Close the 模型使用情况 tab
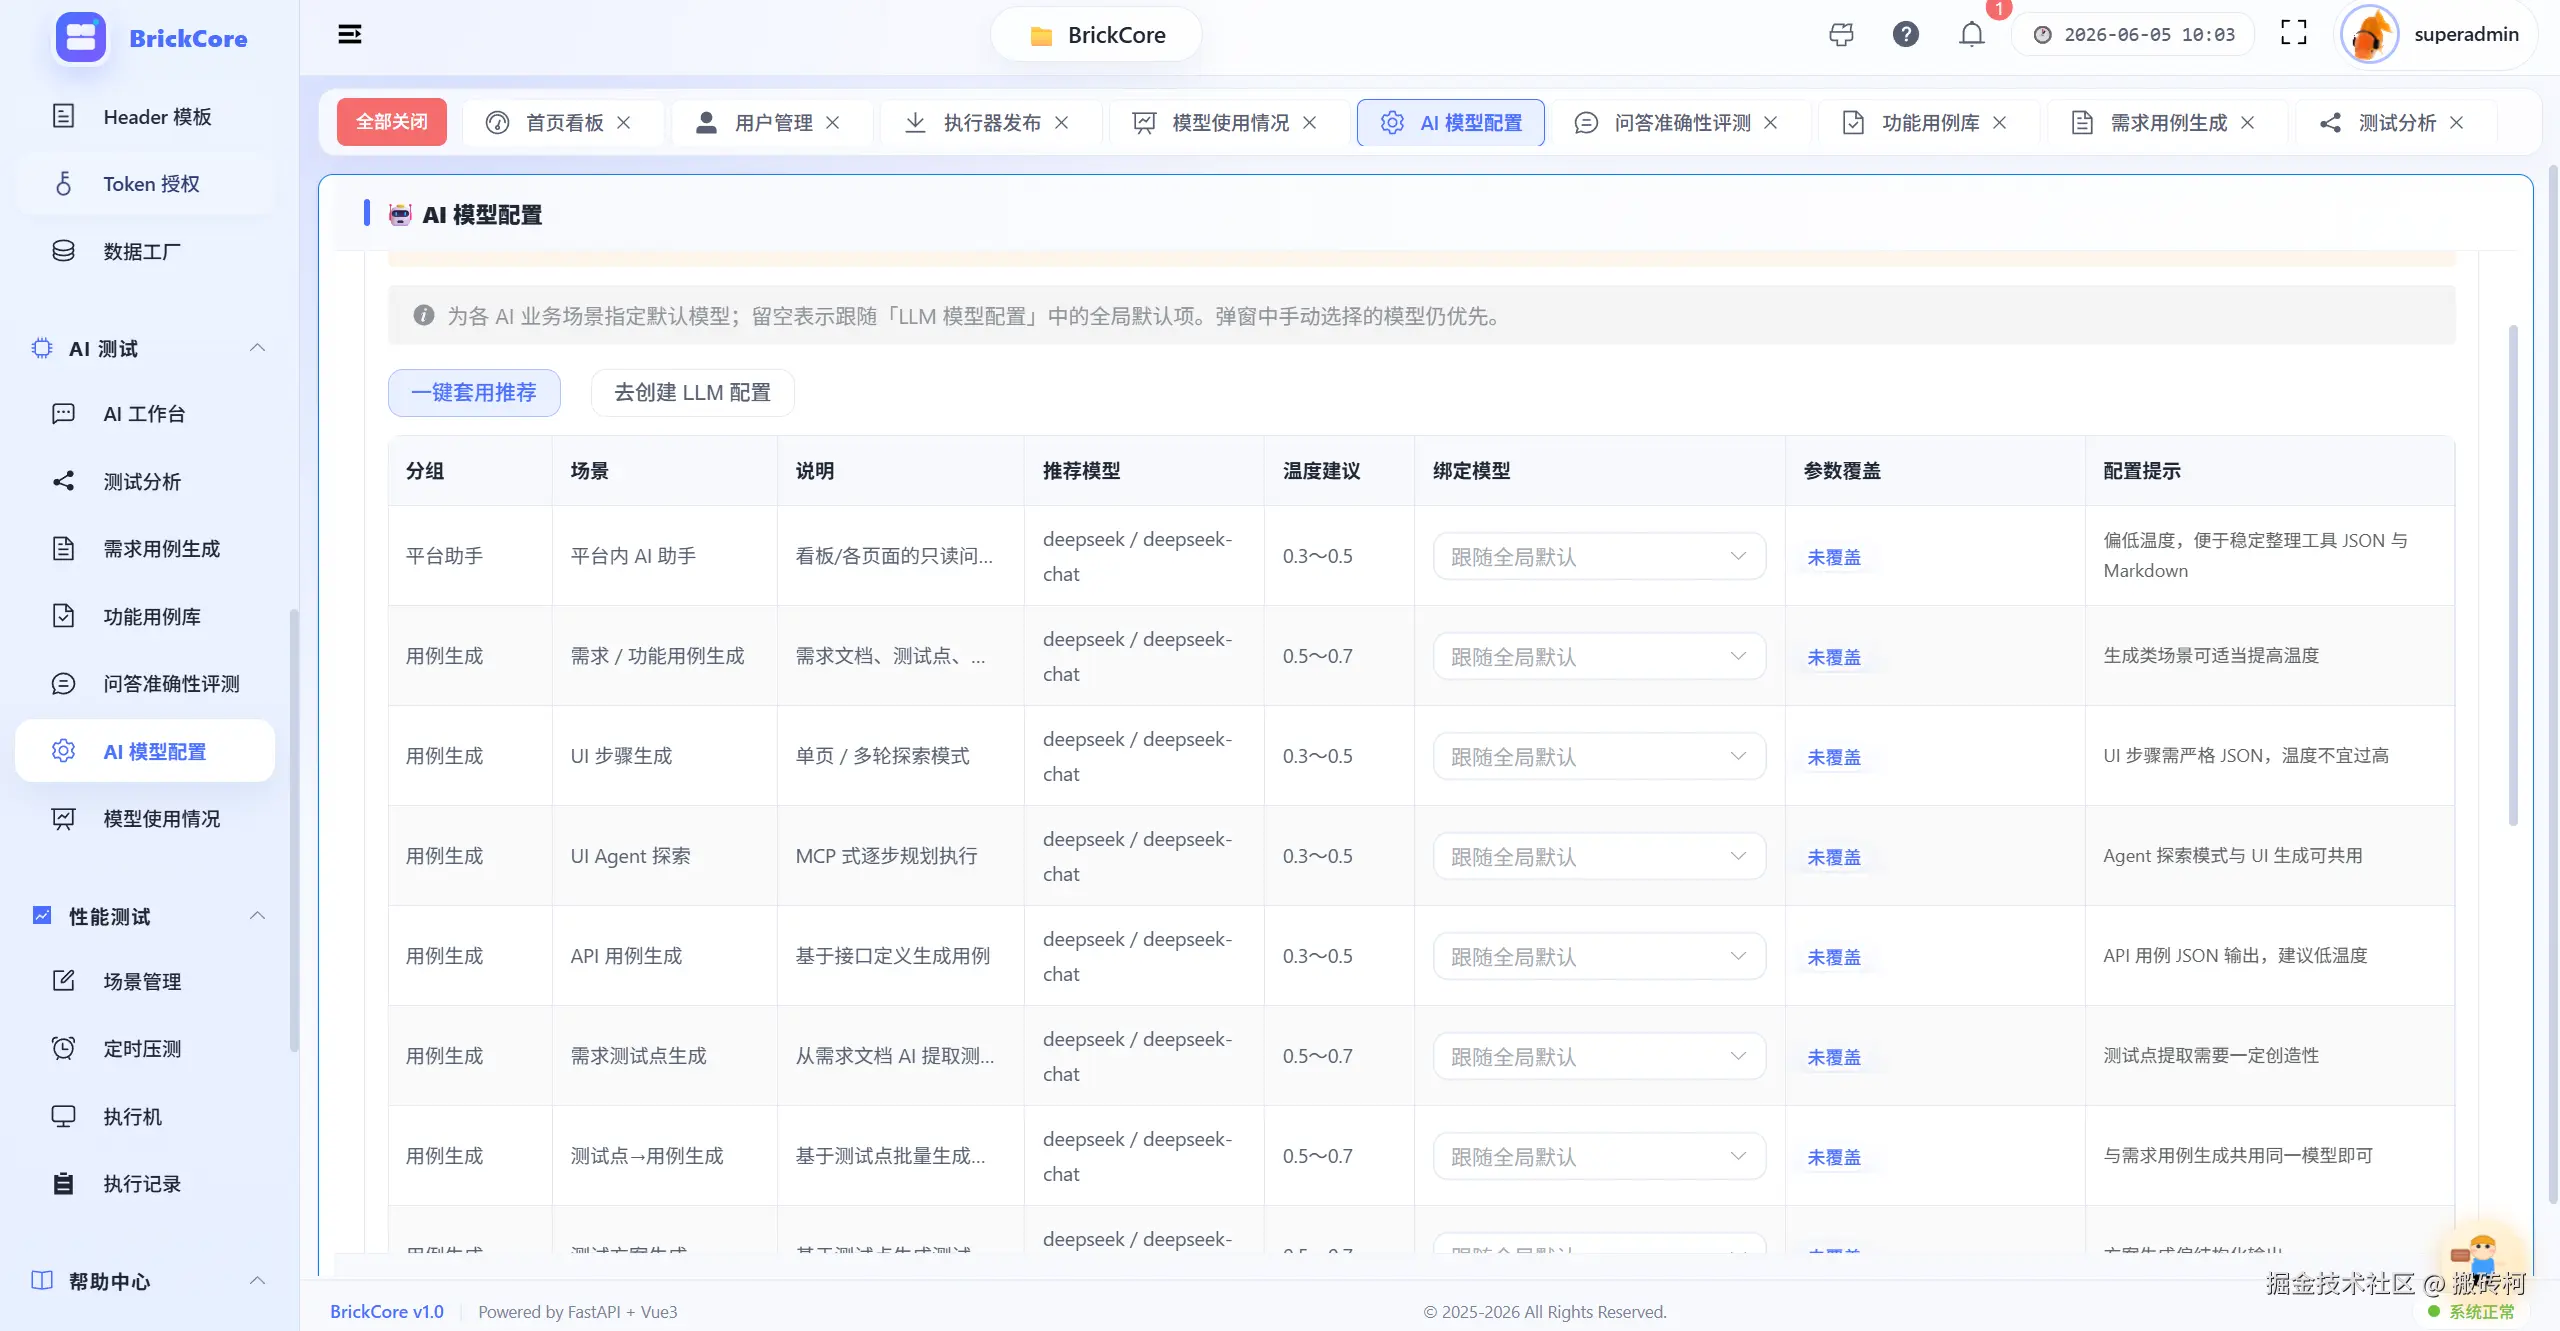The height and width of the screenshot is (1331, 2560). [1310, 122]
